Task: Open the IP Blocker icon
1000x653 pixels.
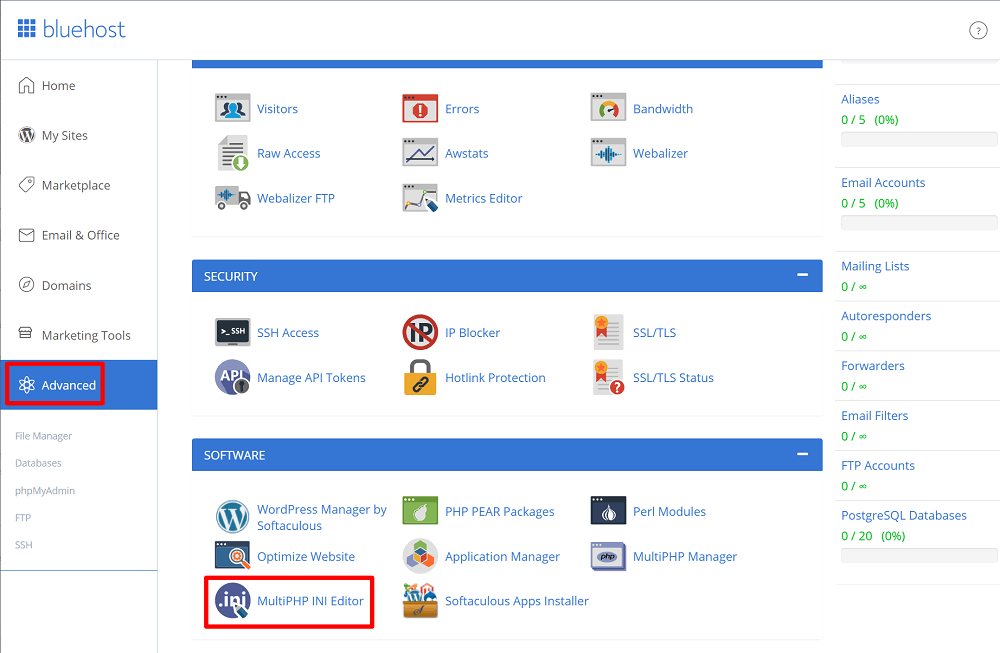Action: pos(420,332)
